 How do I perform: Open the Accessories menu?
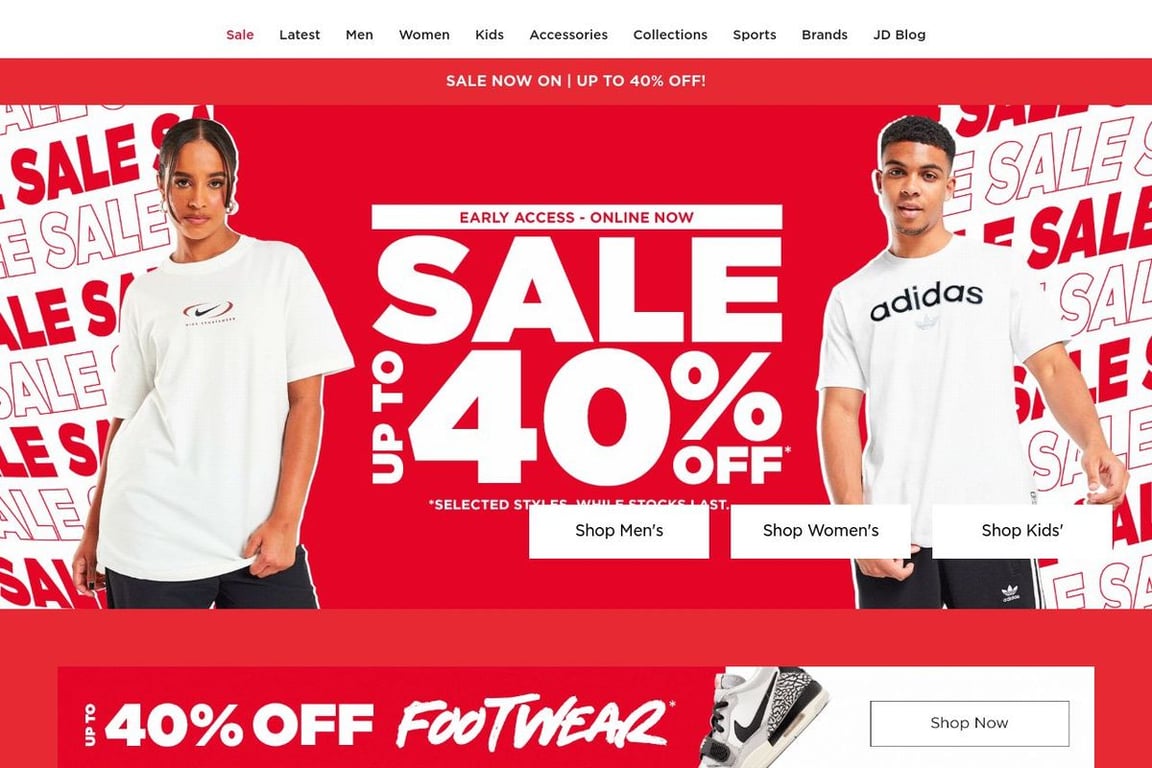(x=568, y=35)
